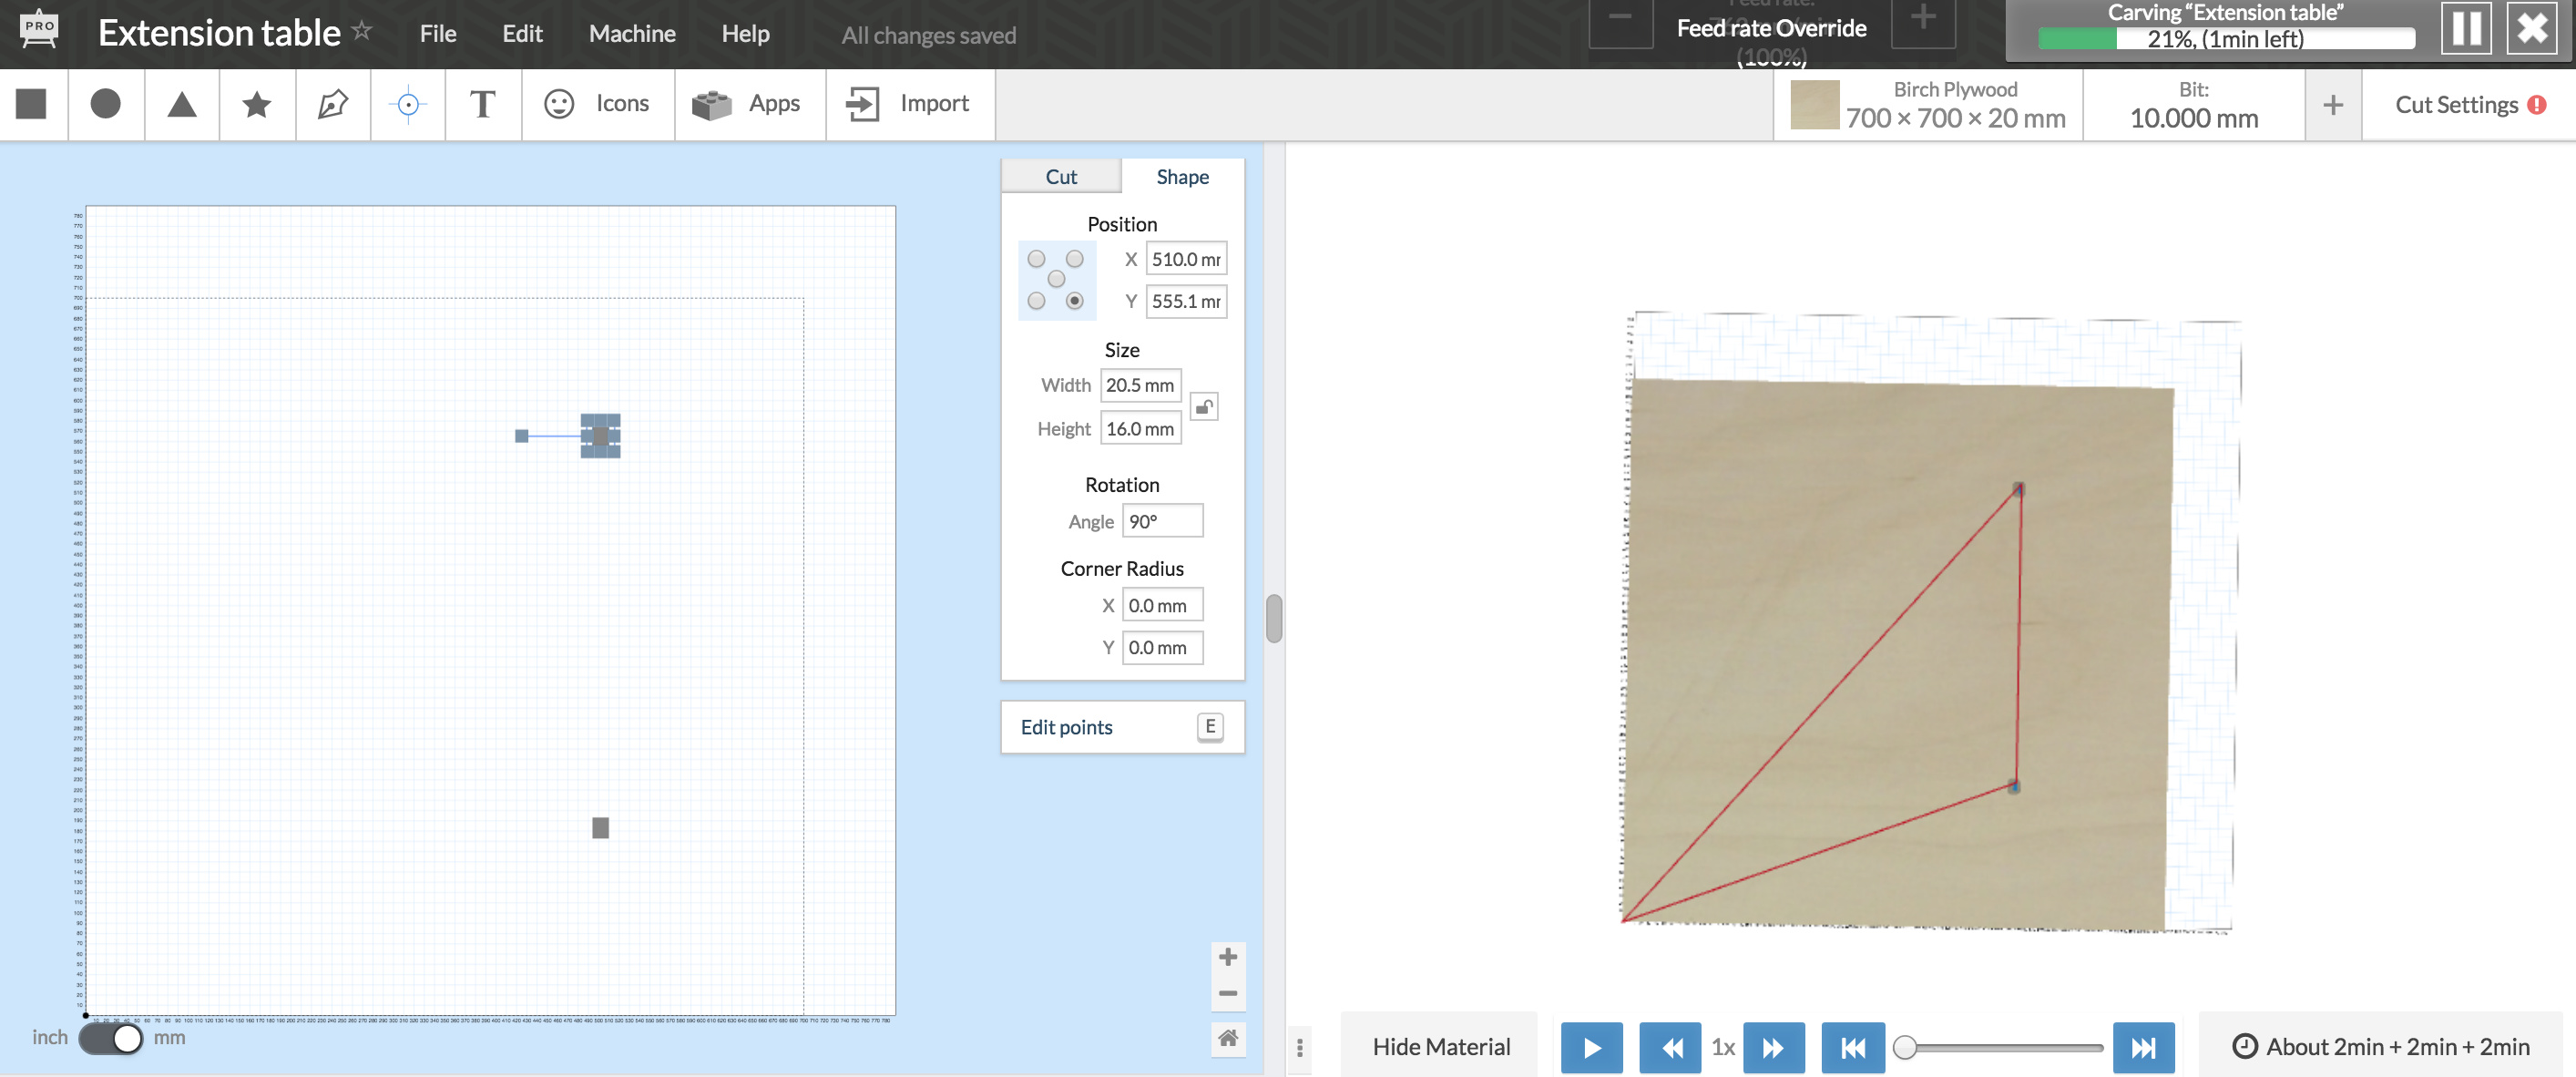Click the preview playback slider handle

(x=1905, y=1046)
